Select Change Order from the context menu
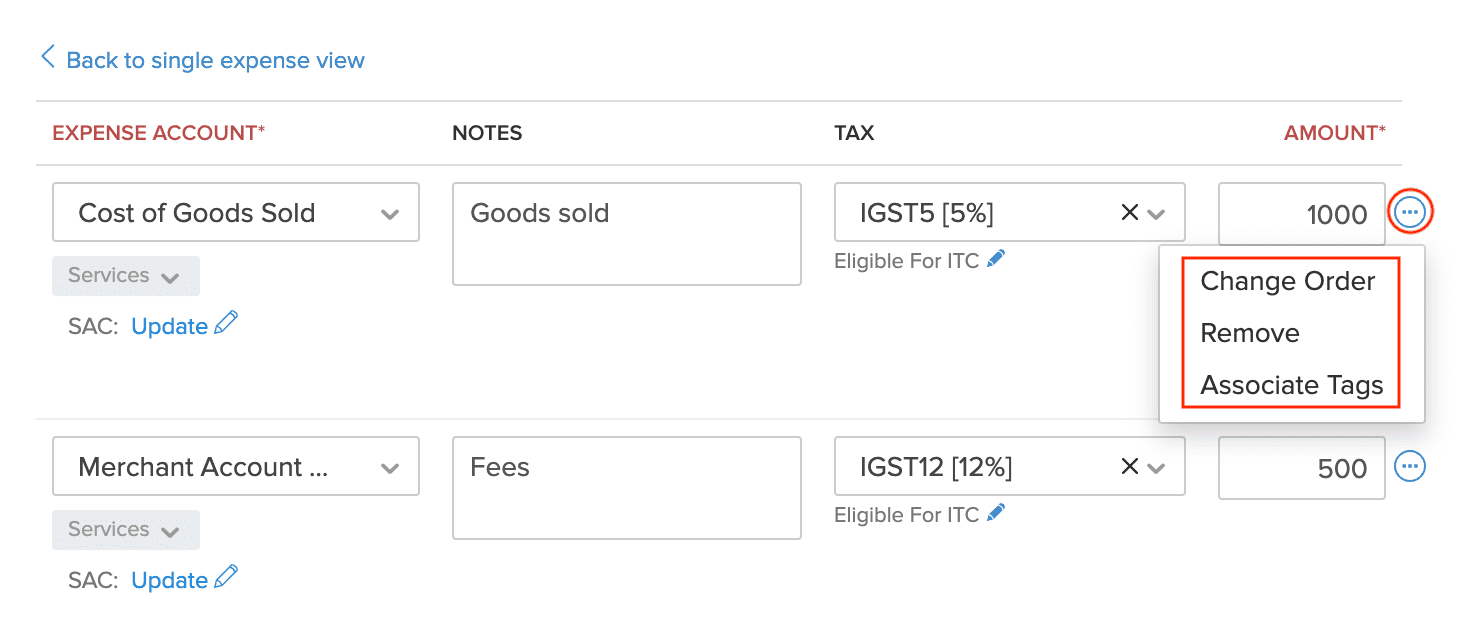 coord(1287,281)
